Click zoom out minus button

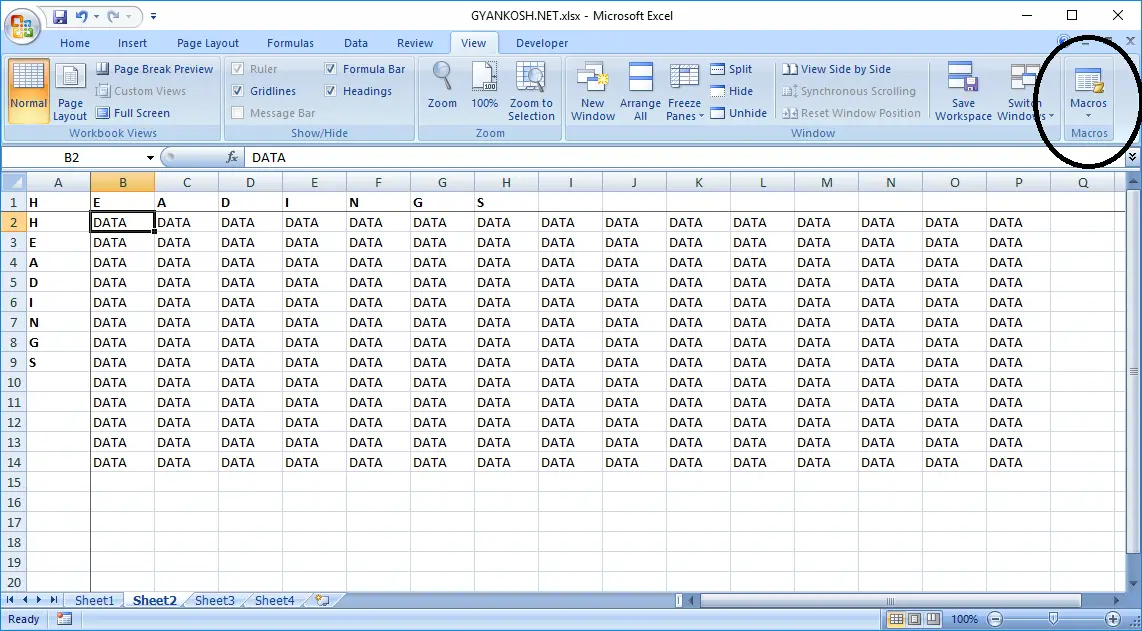click(993, 619)
